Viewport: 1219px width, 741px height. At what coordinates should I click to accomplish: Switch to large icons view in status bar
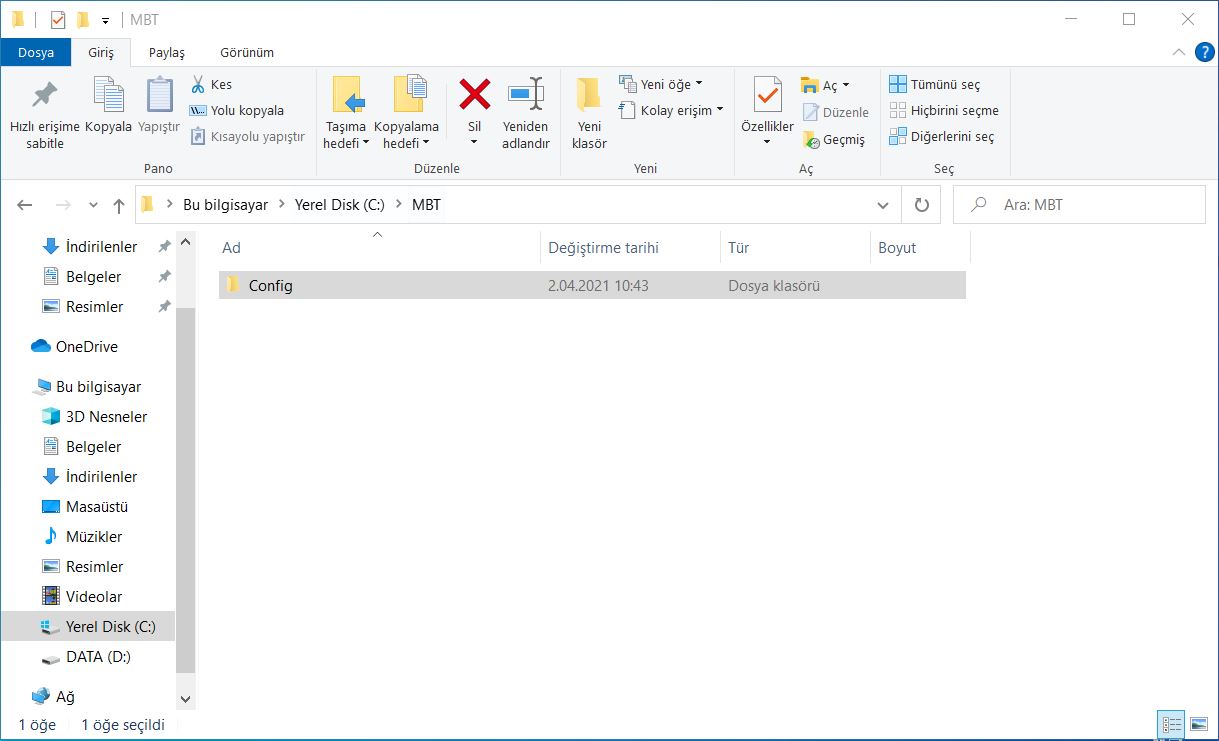(1198, 725)
